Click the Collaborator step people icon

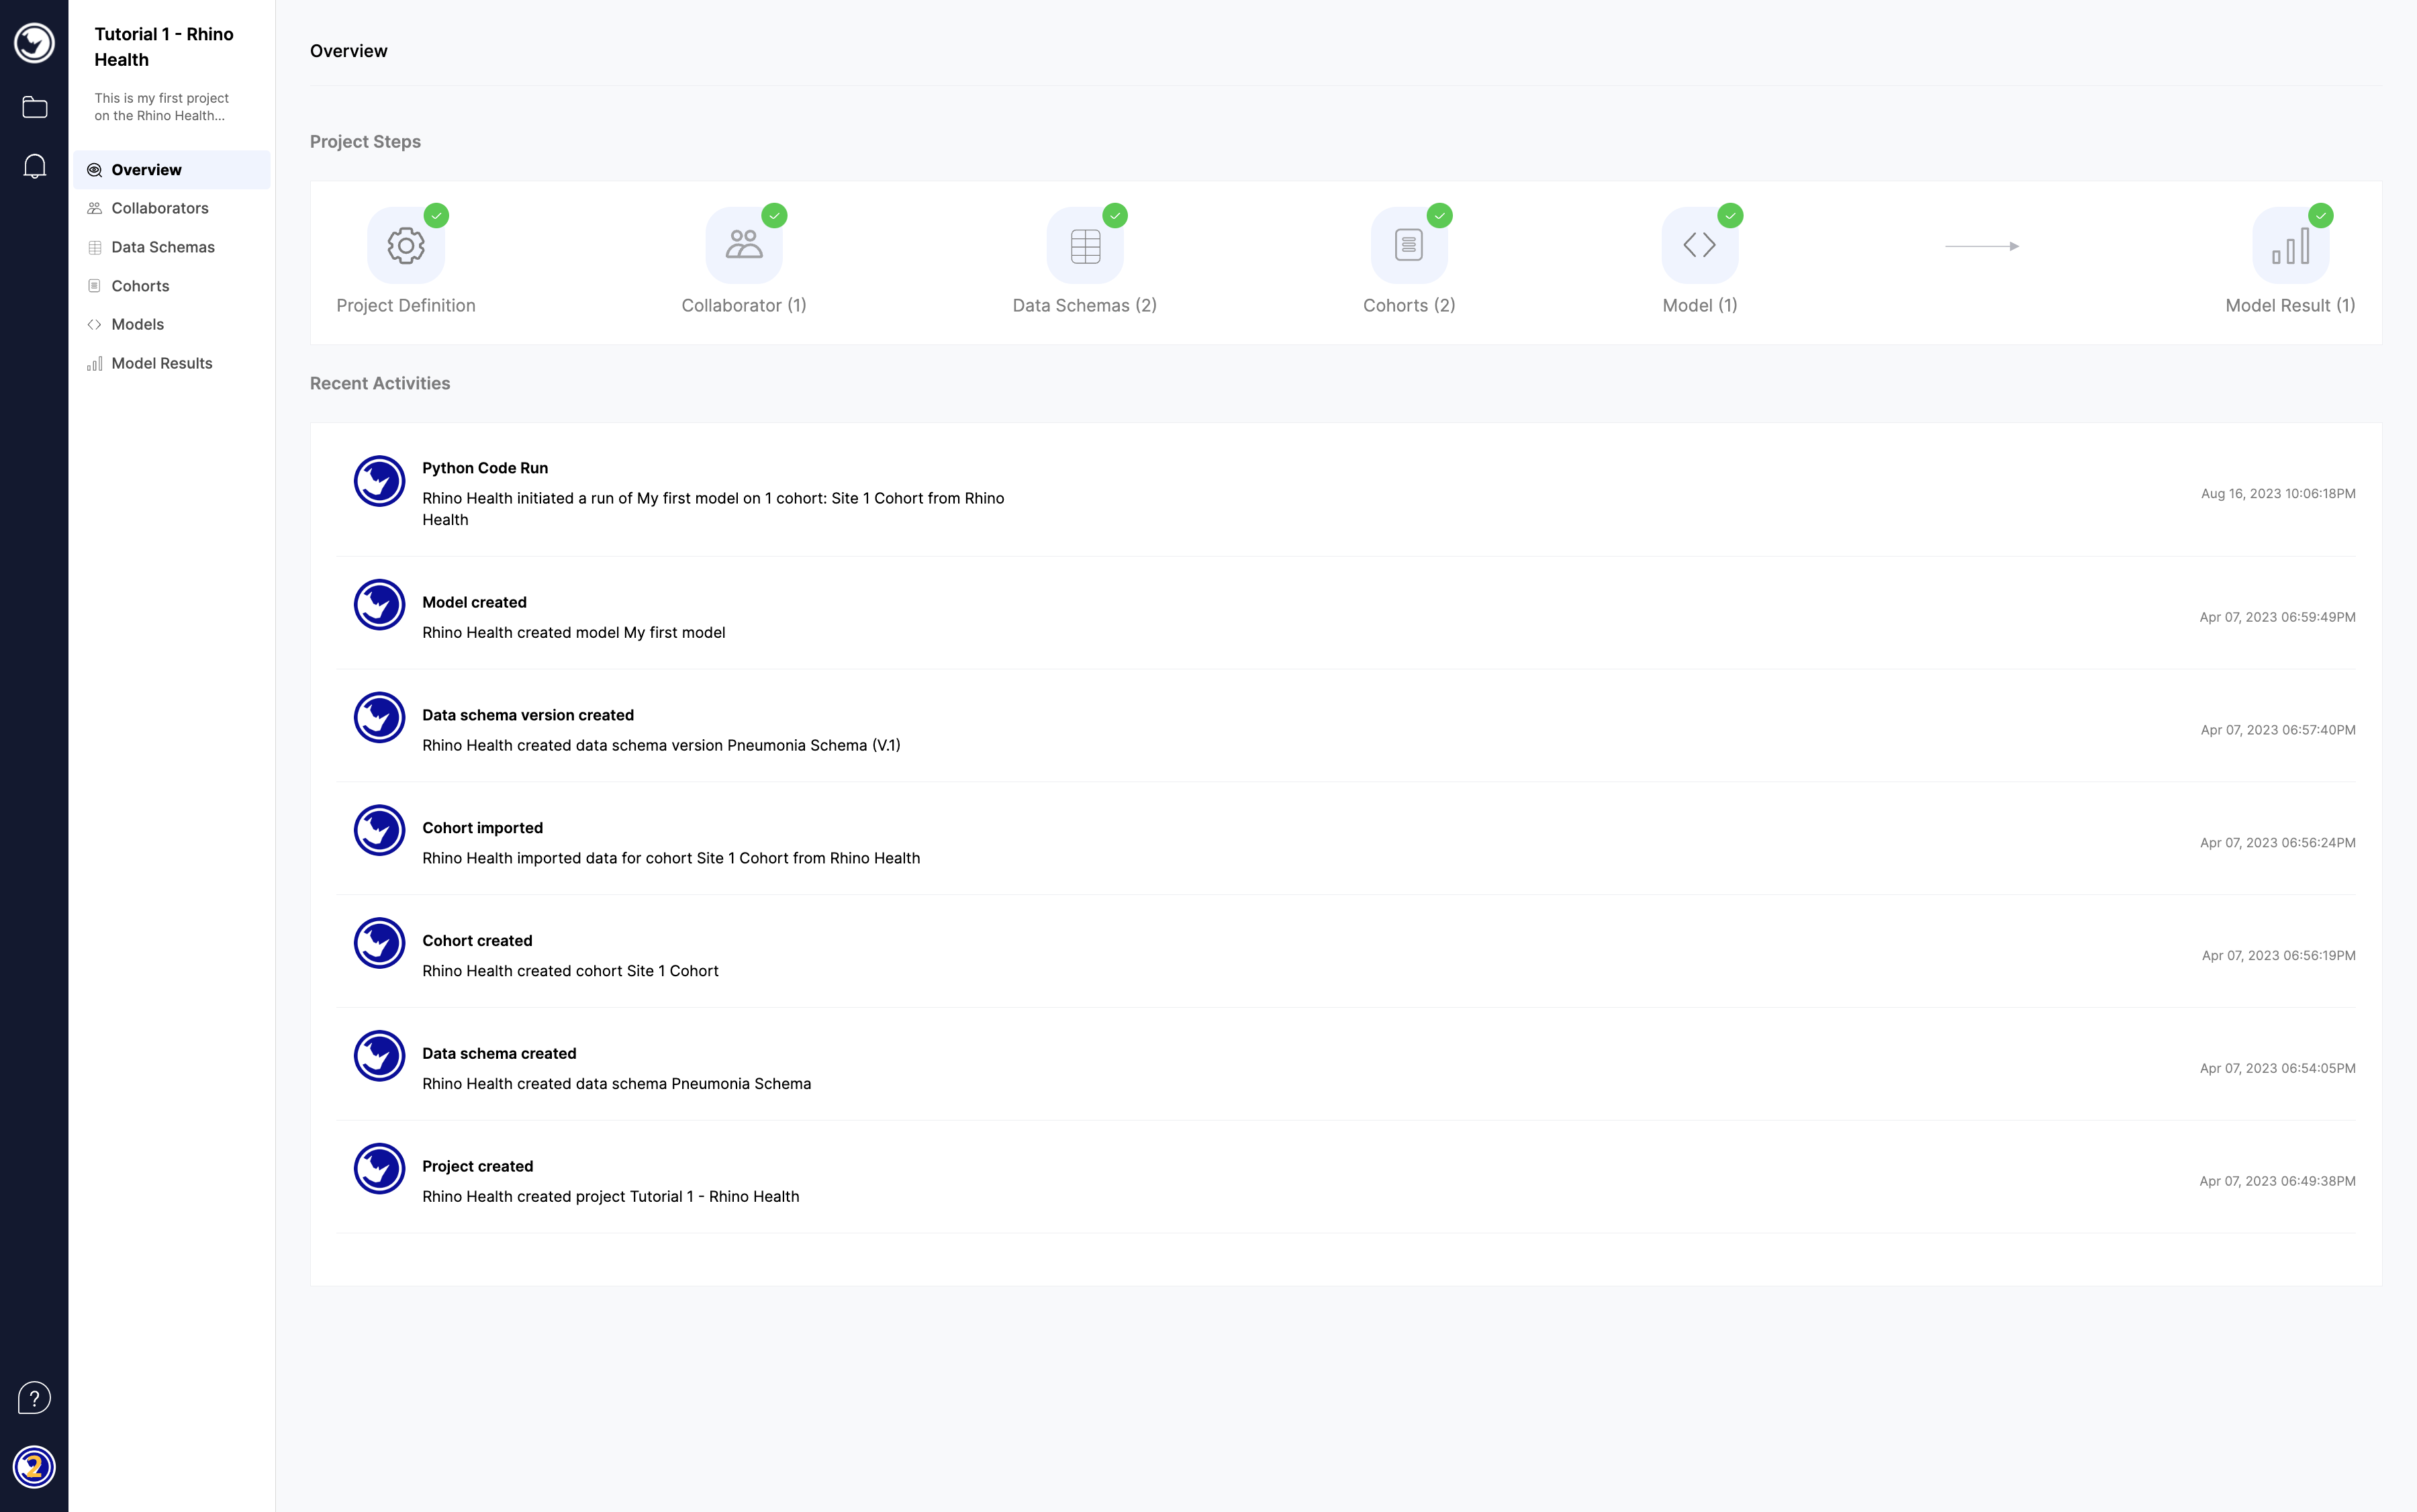coord(744,245)
